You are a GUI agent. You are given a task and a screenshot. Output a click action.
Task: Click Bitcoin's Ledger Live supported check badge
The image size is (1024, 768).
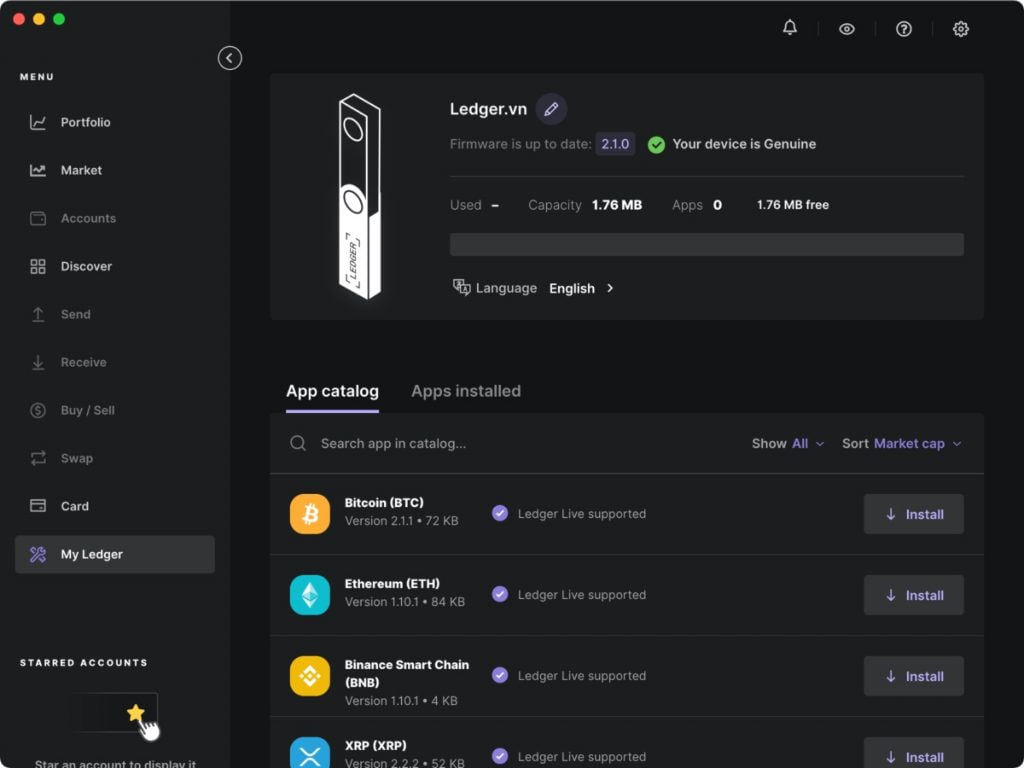tap(500, 513)
